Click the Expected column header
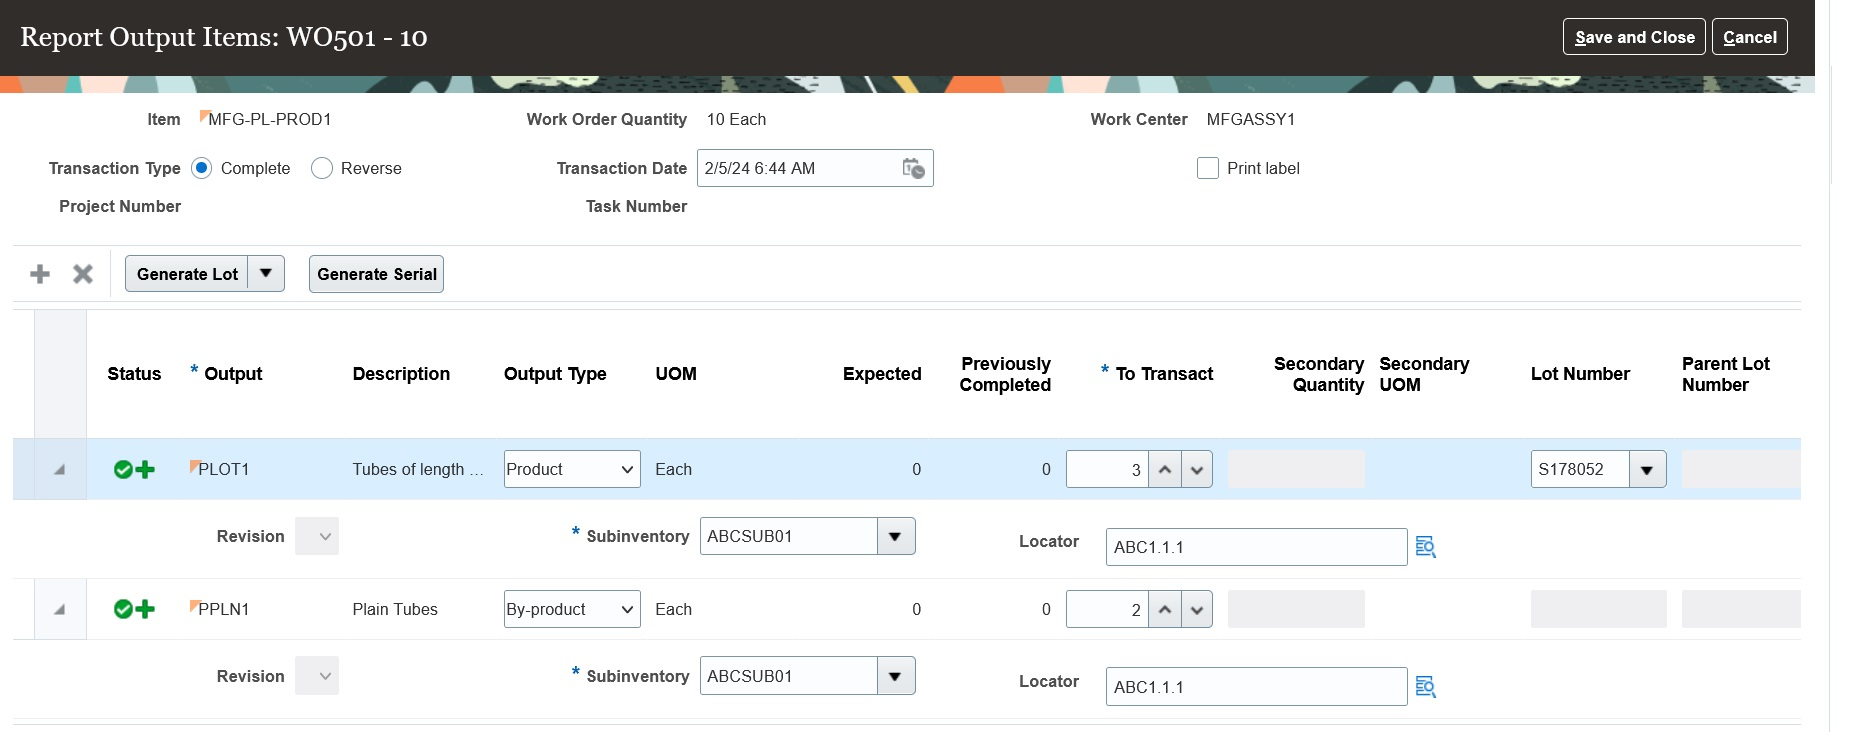Screen dimensions: 1858x732 pos(882,374)
